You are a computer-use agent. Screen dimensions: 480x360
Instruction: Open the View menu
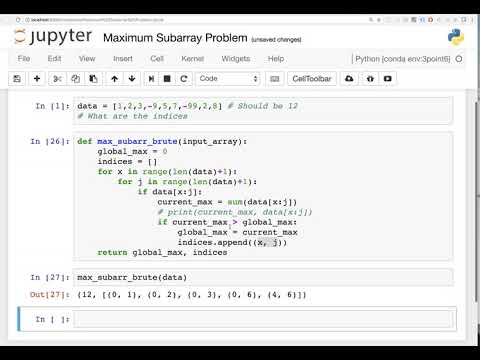[x=87, y=59]
